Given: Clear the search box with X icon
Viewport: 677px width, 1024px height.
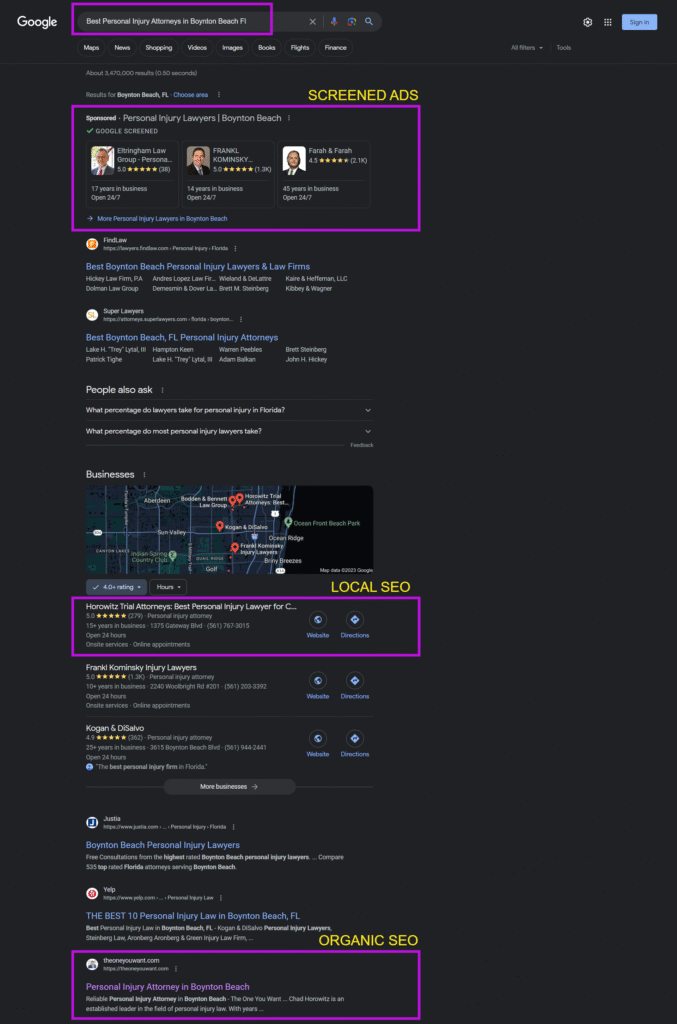Looking at the screenshot, I should tap(312, 21).
